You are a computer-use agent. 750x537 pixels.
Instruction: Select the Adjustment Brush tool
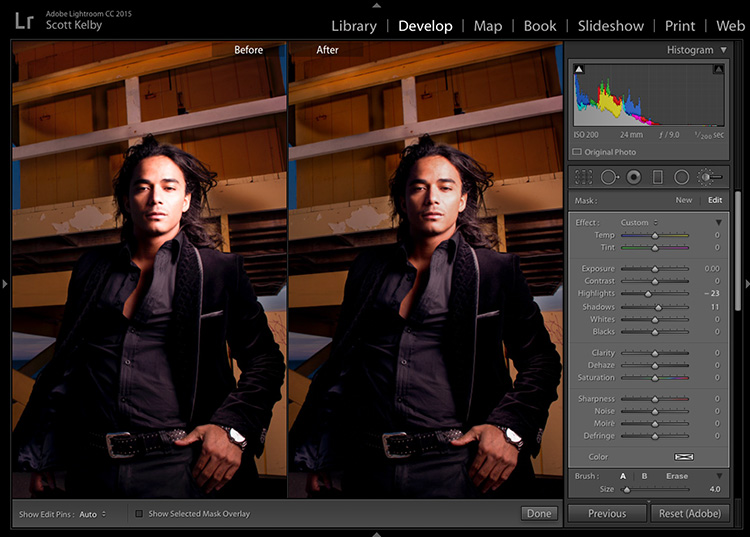tap(709, 177)
